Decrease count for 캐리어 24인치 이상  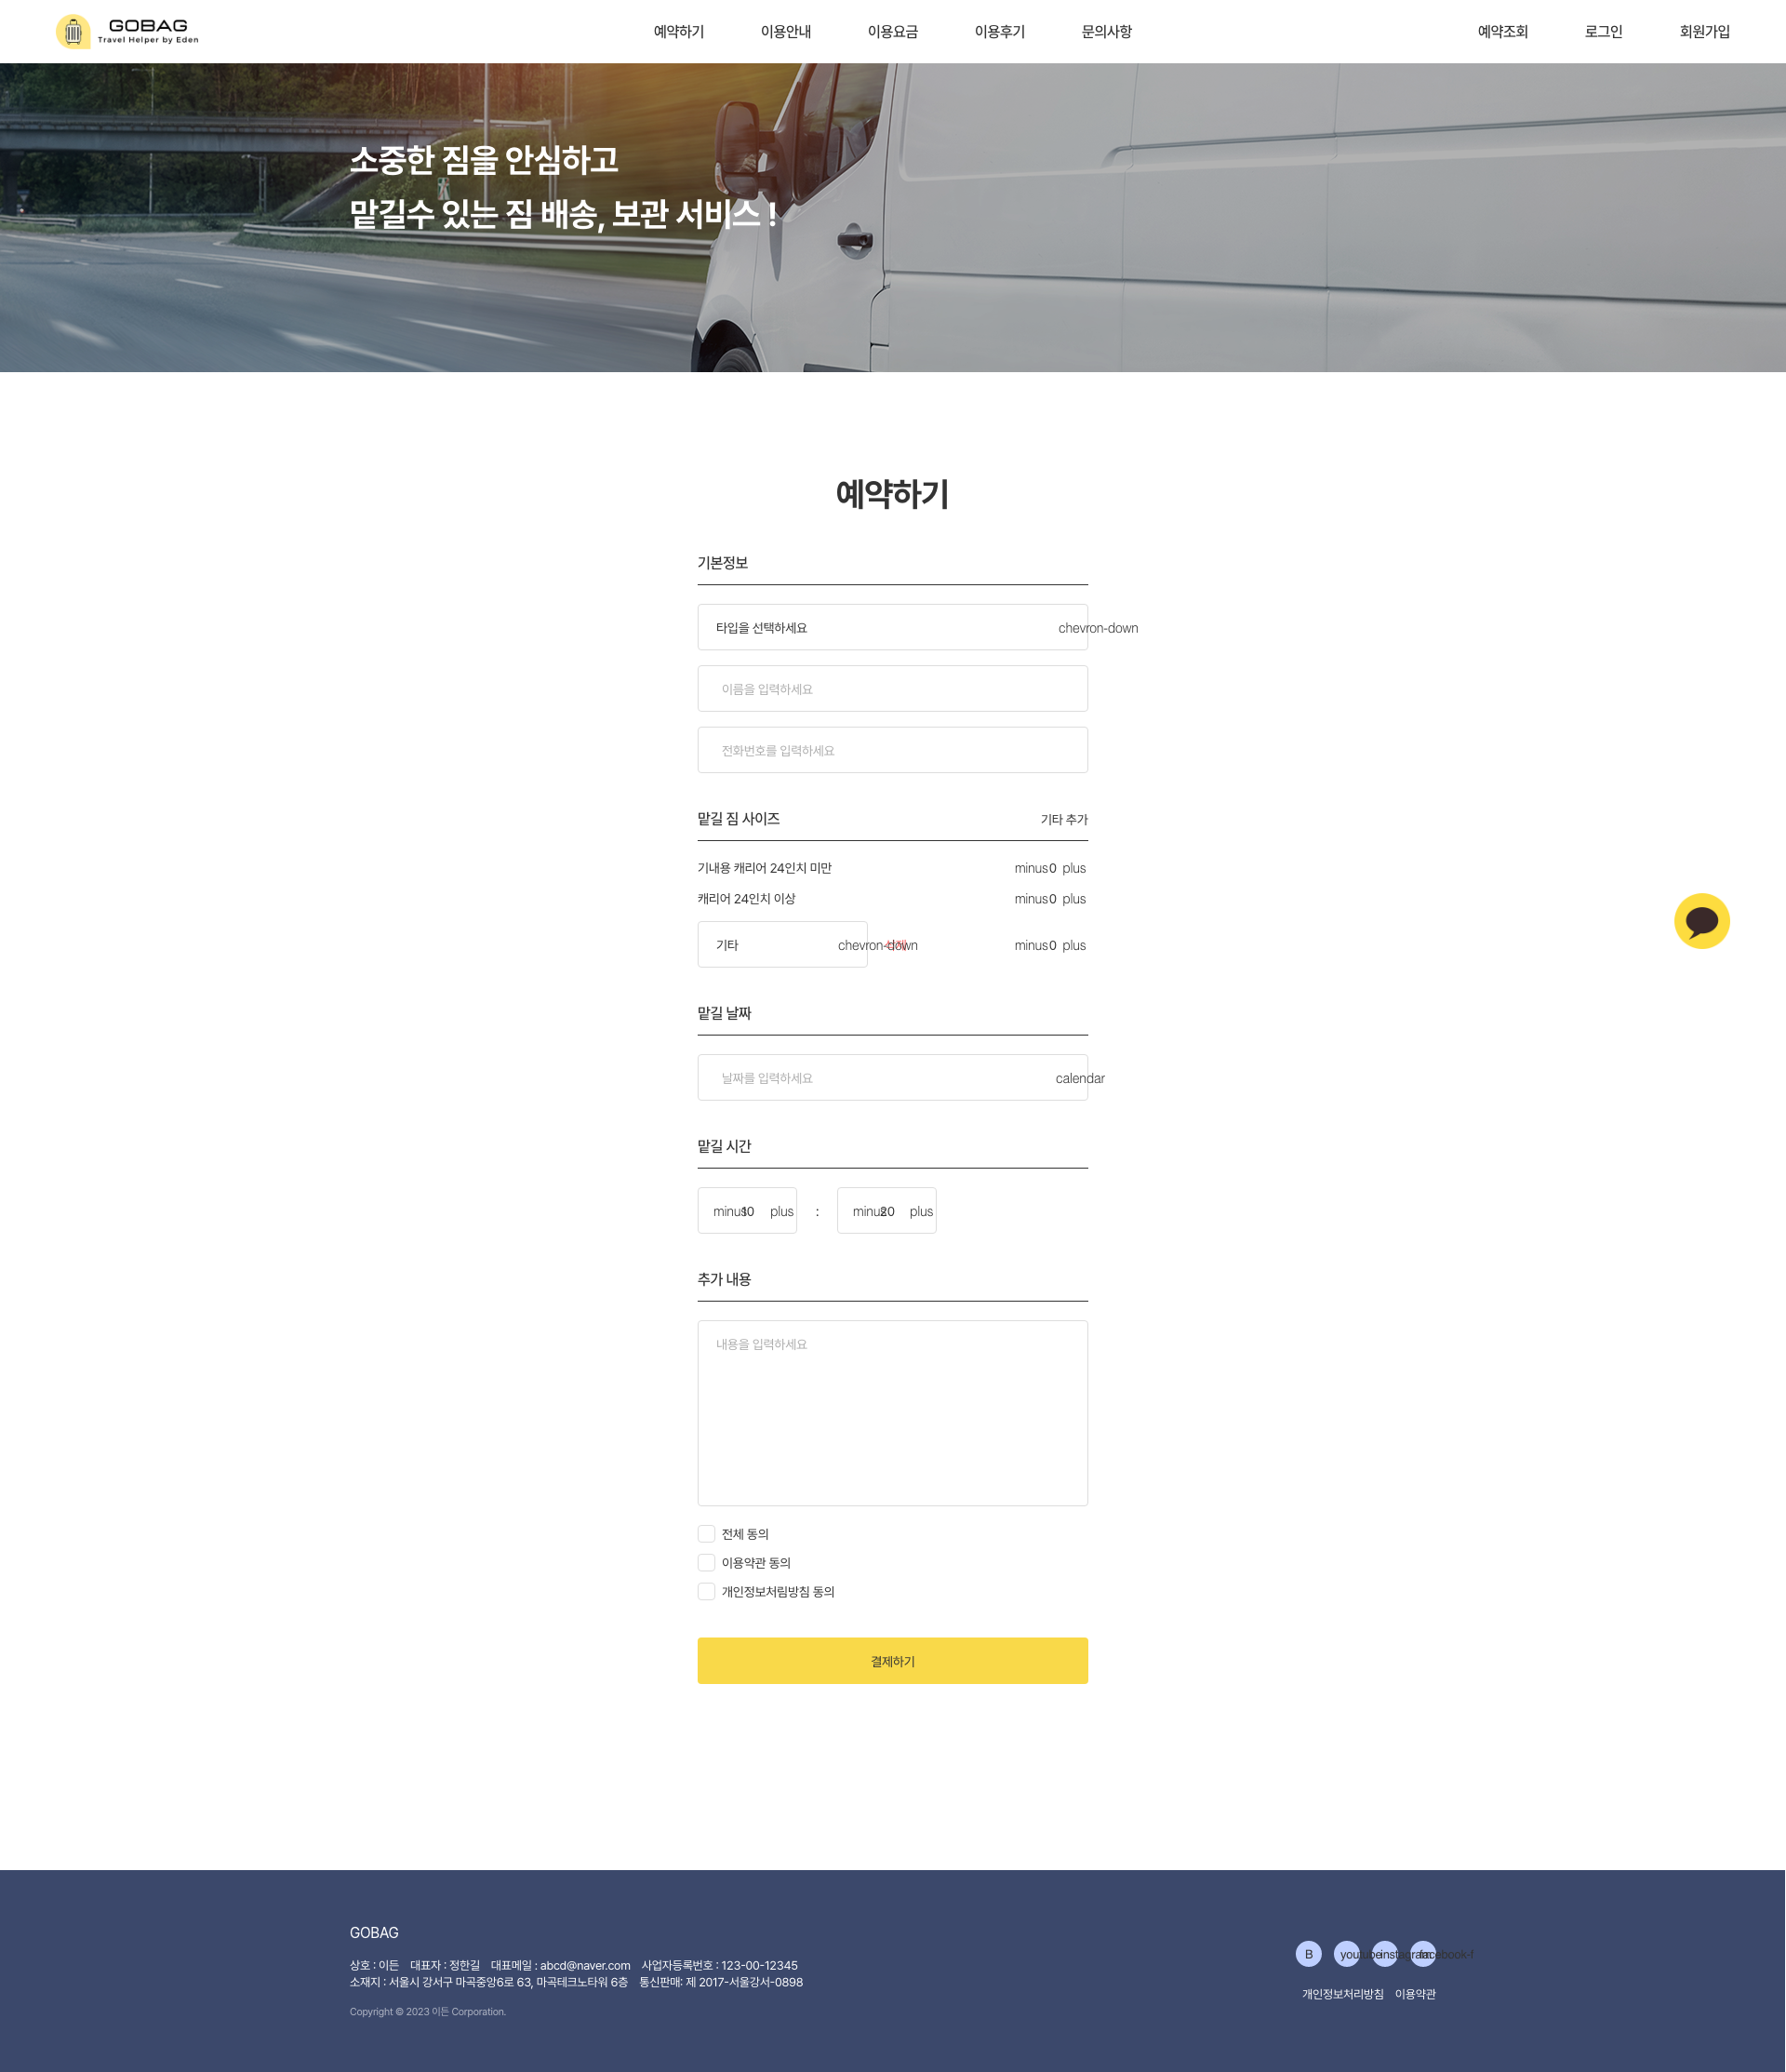point(1030,899)
